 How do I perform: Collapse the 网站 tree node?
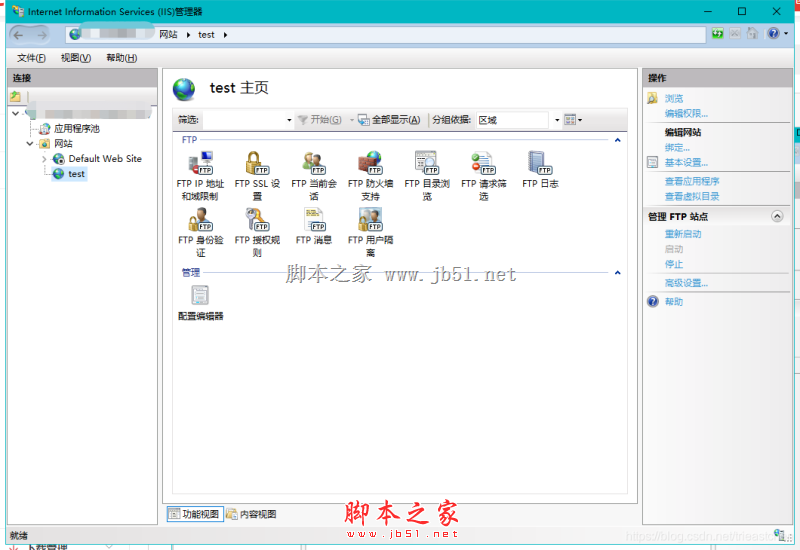(30, 144)
